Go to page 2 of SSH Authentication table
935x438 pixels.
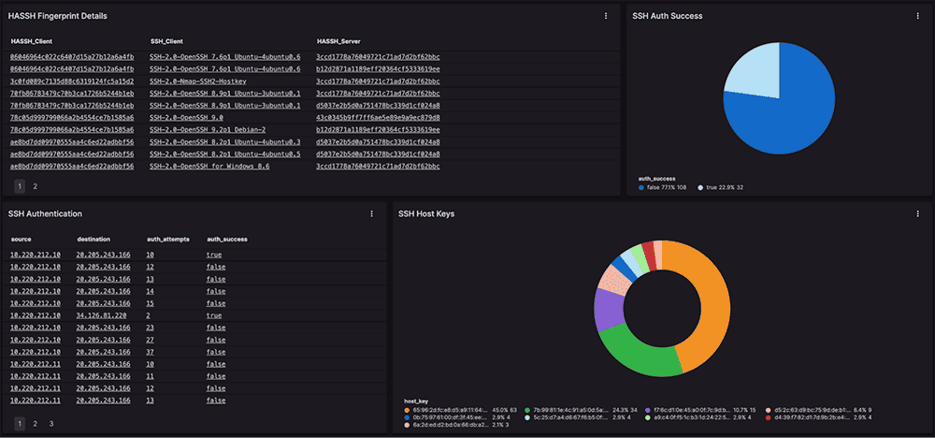[x=35, y=423]
